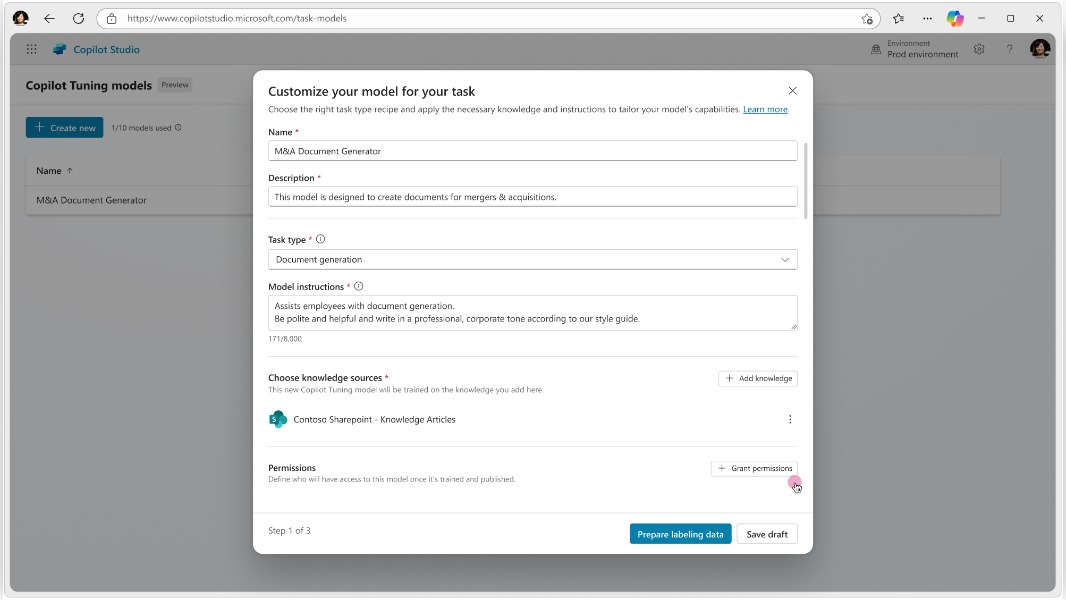Open the Copilot Studio app launcher waffle icon
The image size is (1066, 600).
click(31, 49)
